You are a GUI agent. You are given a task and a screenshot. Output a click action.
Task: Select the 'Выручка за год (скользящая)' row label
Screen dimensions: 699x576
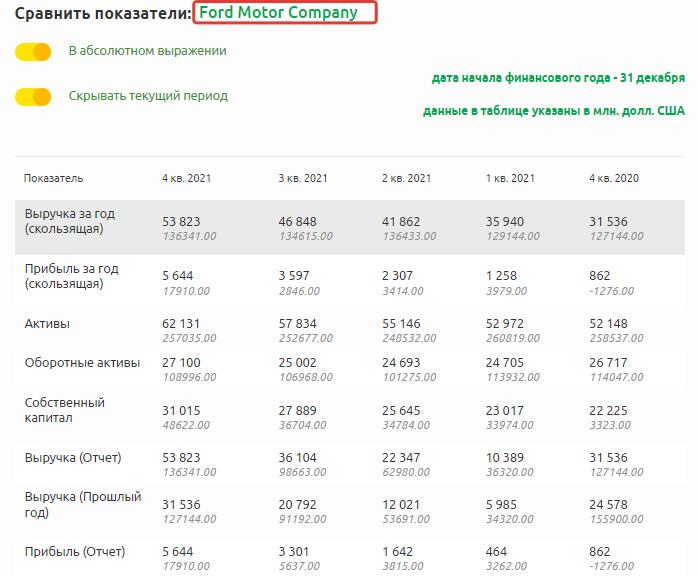coord(72,221)
